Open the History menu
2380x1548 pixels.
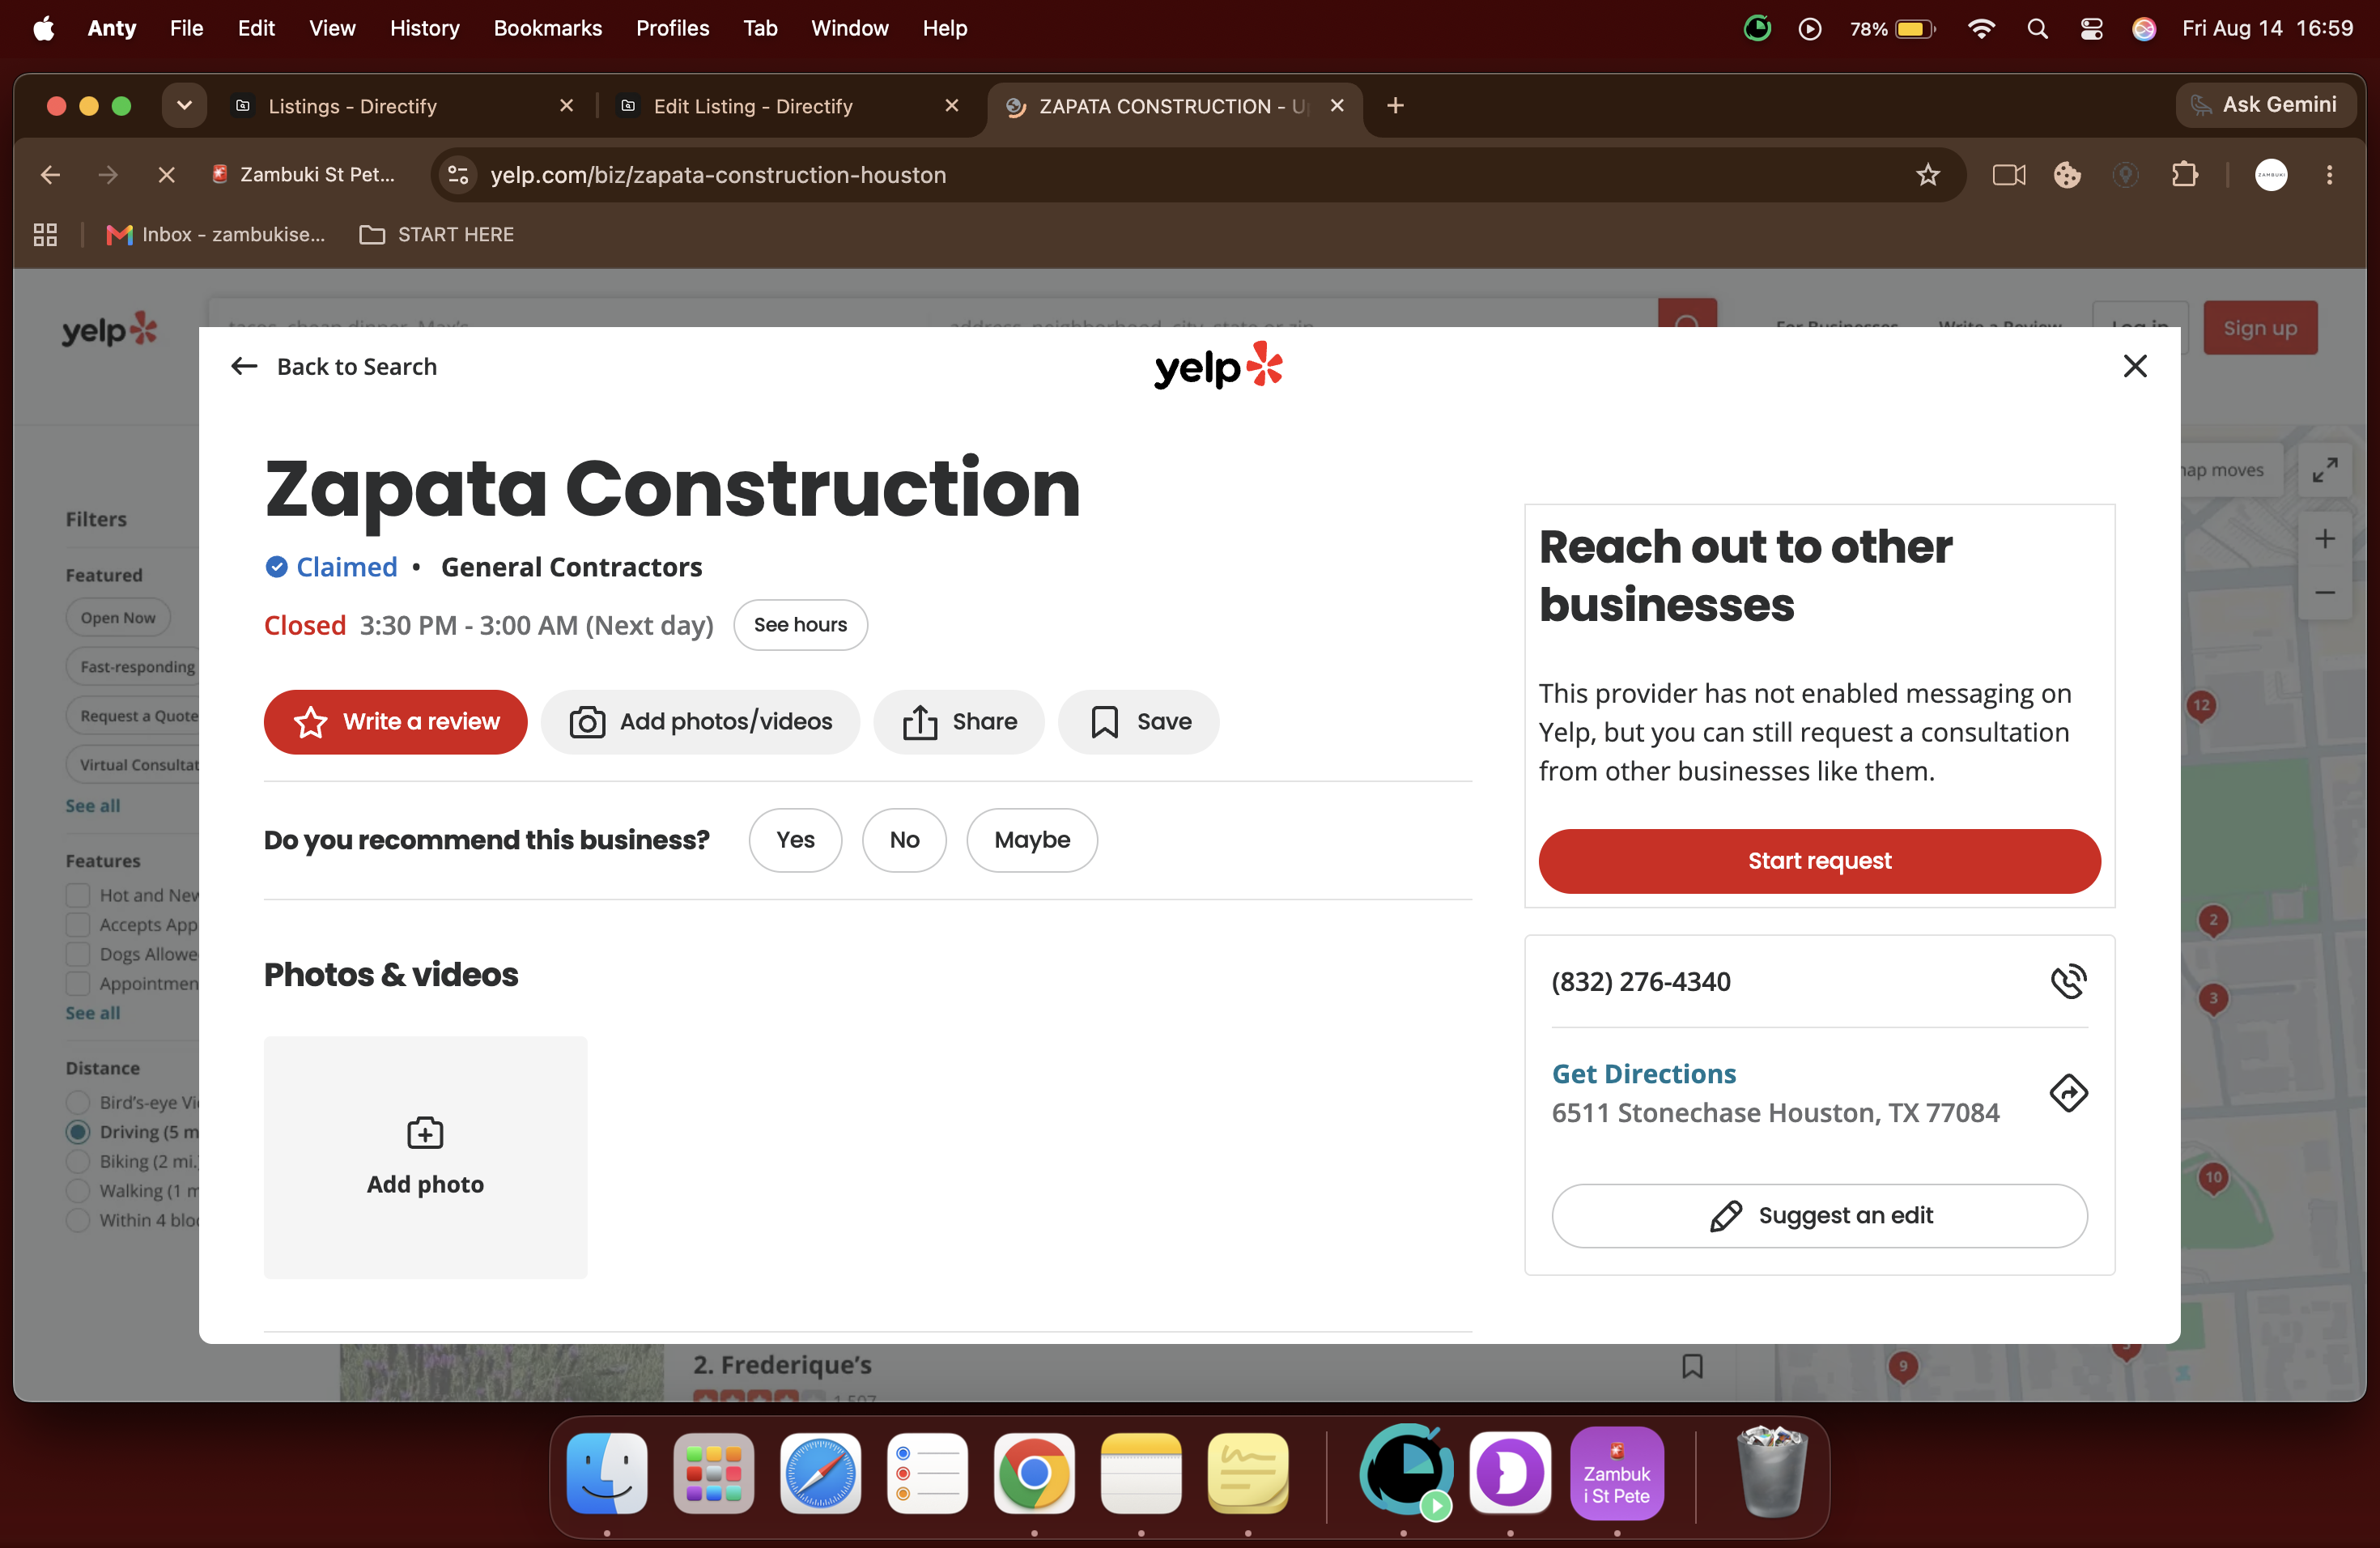pyautogui.click(x=424, y=28)
